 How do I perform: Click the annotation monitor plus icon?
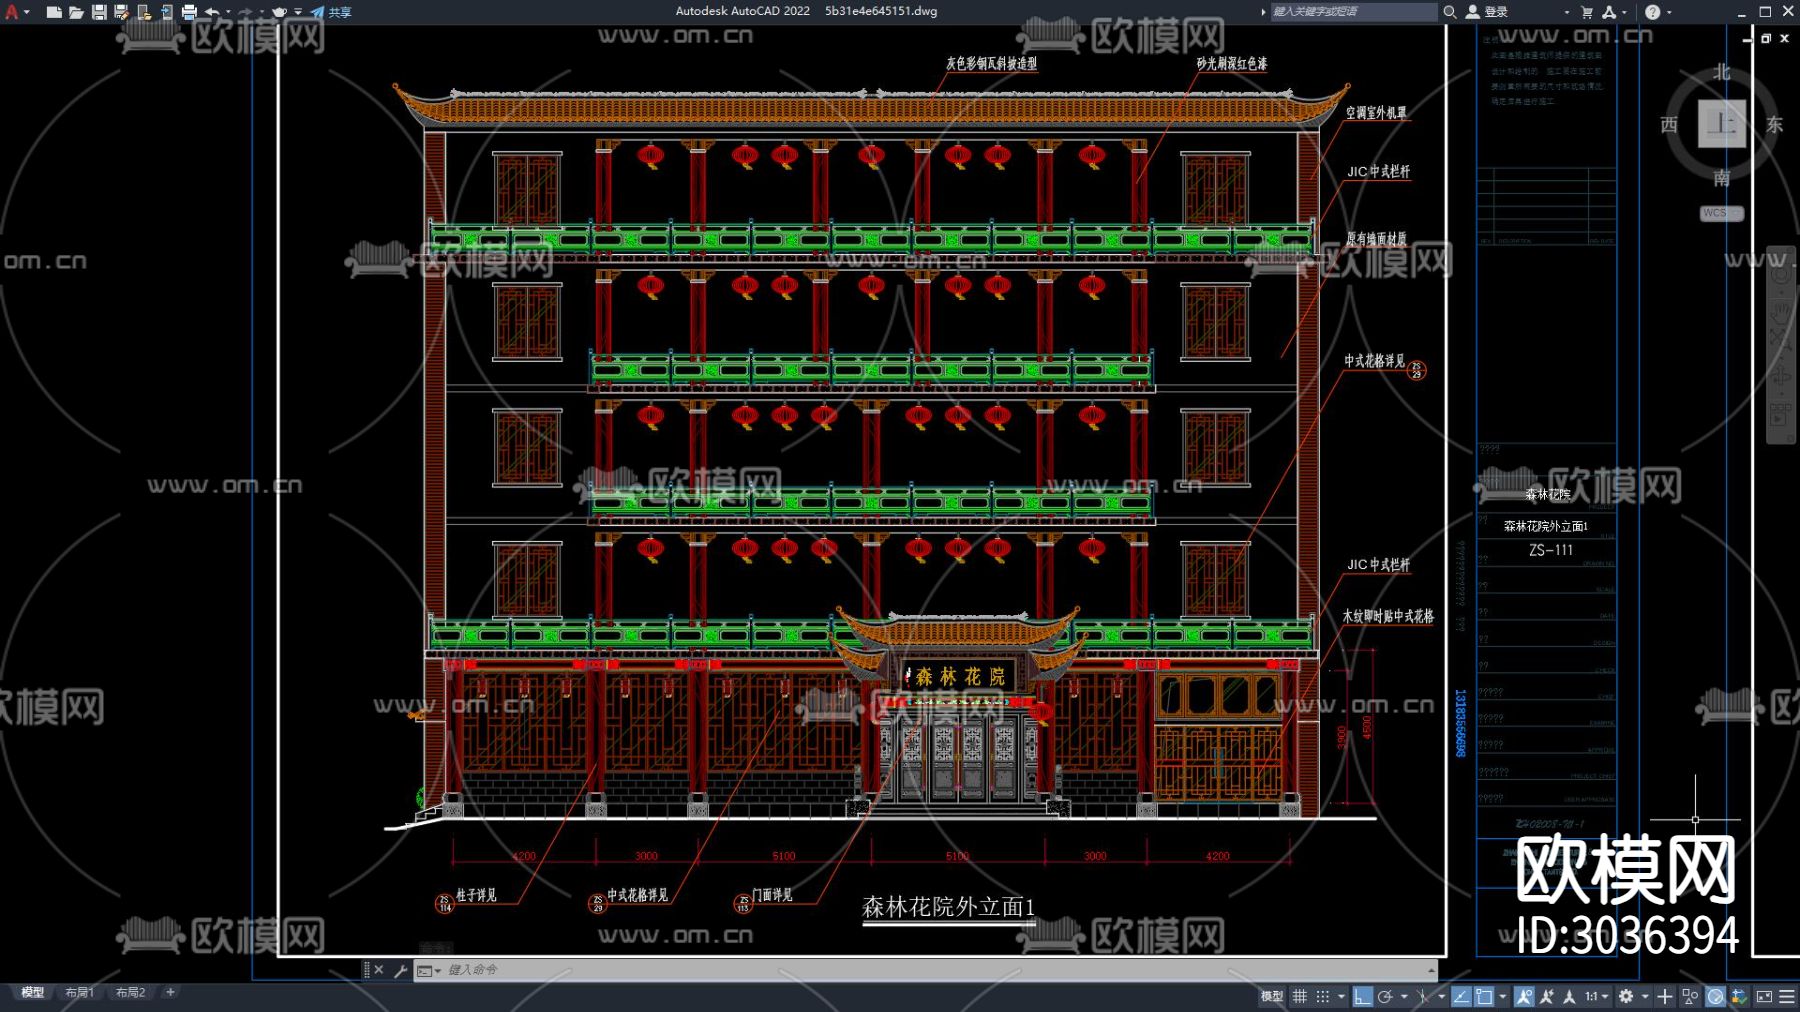(x=1664, y=996)
